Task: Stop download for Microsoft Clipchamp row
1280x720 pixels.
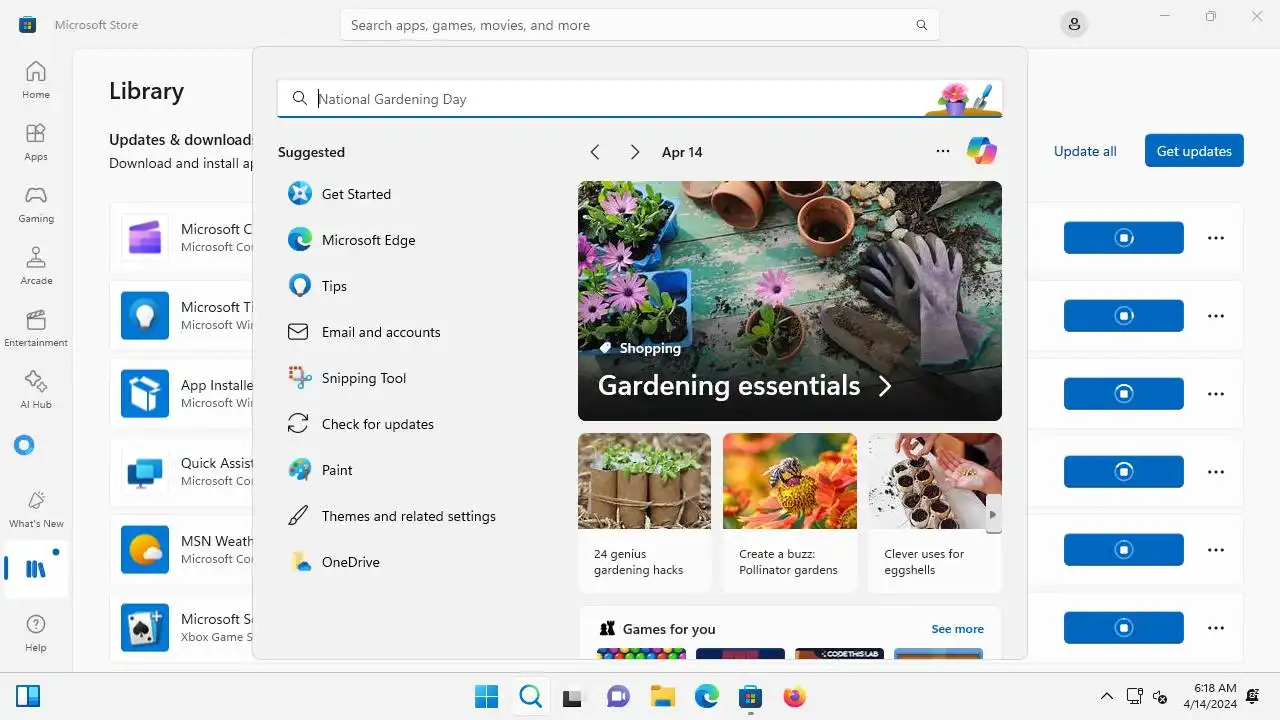Action: (1124, 238)
